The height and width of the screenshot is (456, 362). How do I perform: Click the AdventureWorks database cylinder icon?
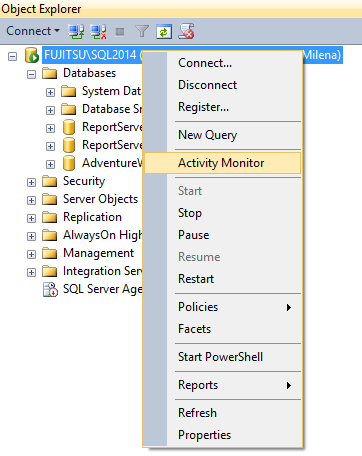[x=69, y=163]
